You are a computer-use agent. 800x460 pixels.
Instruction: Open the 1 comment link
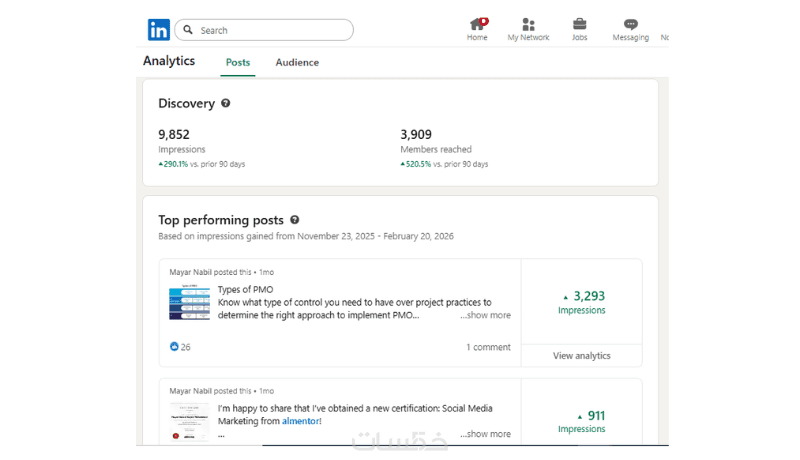(x=488, y=347)
